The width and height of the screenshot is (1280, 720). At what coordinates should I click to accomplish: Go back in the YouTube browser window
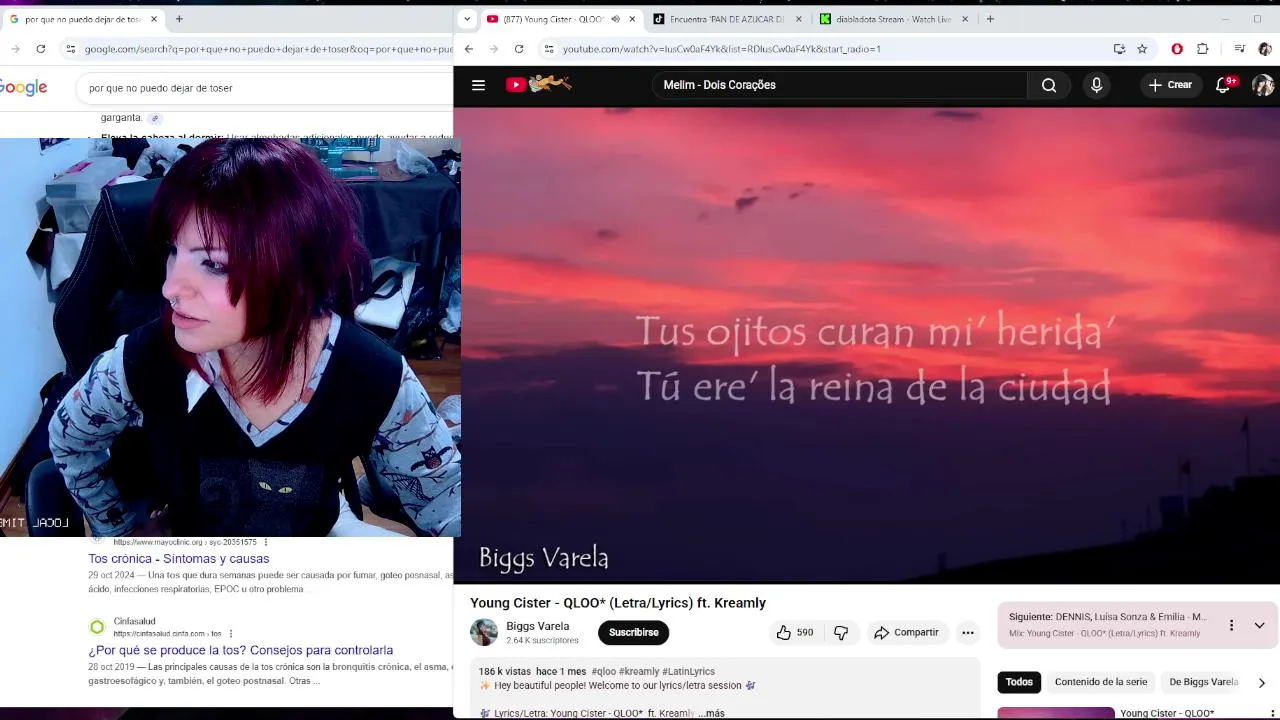[x=469, y=48]
